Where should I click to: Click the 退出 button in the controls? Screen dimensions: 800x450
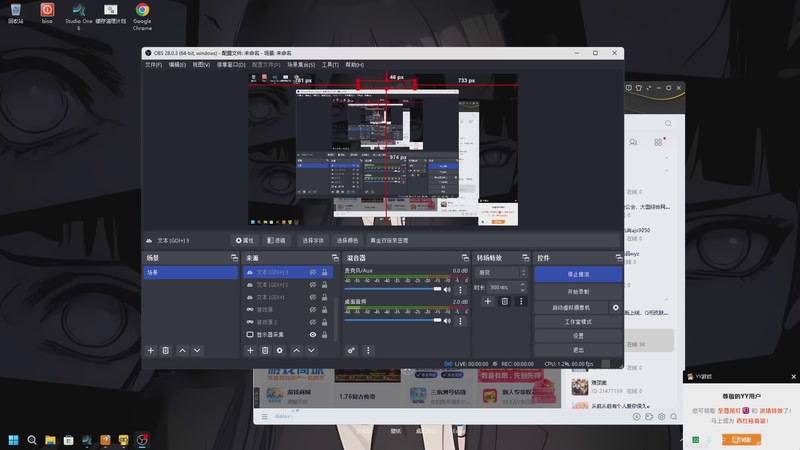click(578, 350)
